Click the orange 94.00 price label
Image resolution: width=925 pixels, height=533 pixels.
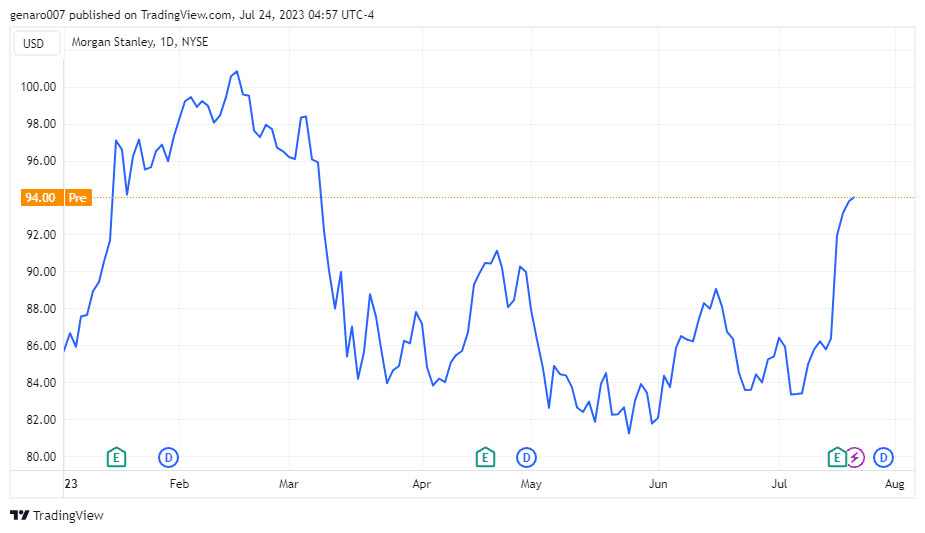(41, 198)
